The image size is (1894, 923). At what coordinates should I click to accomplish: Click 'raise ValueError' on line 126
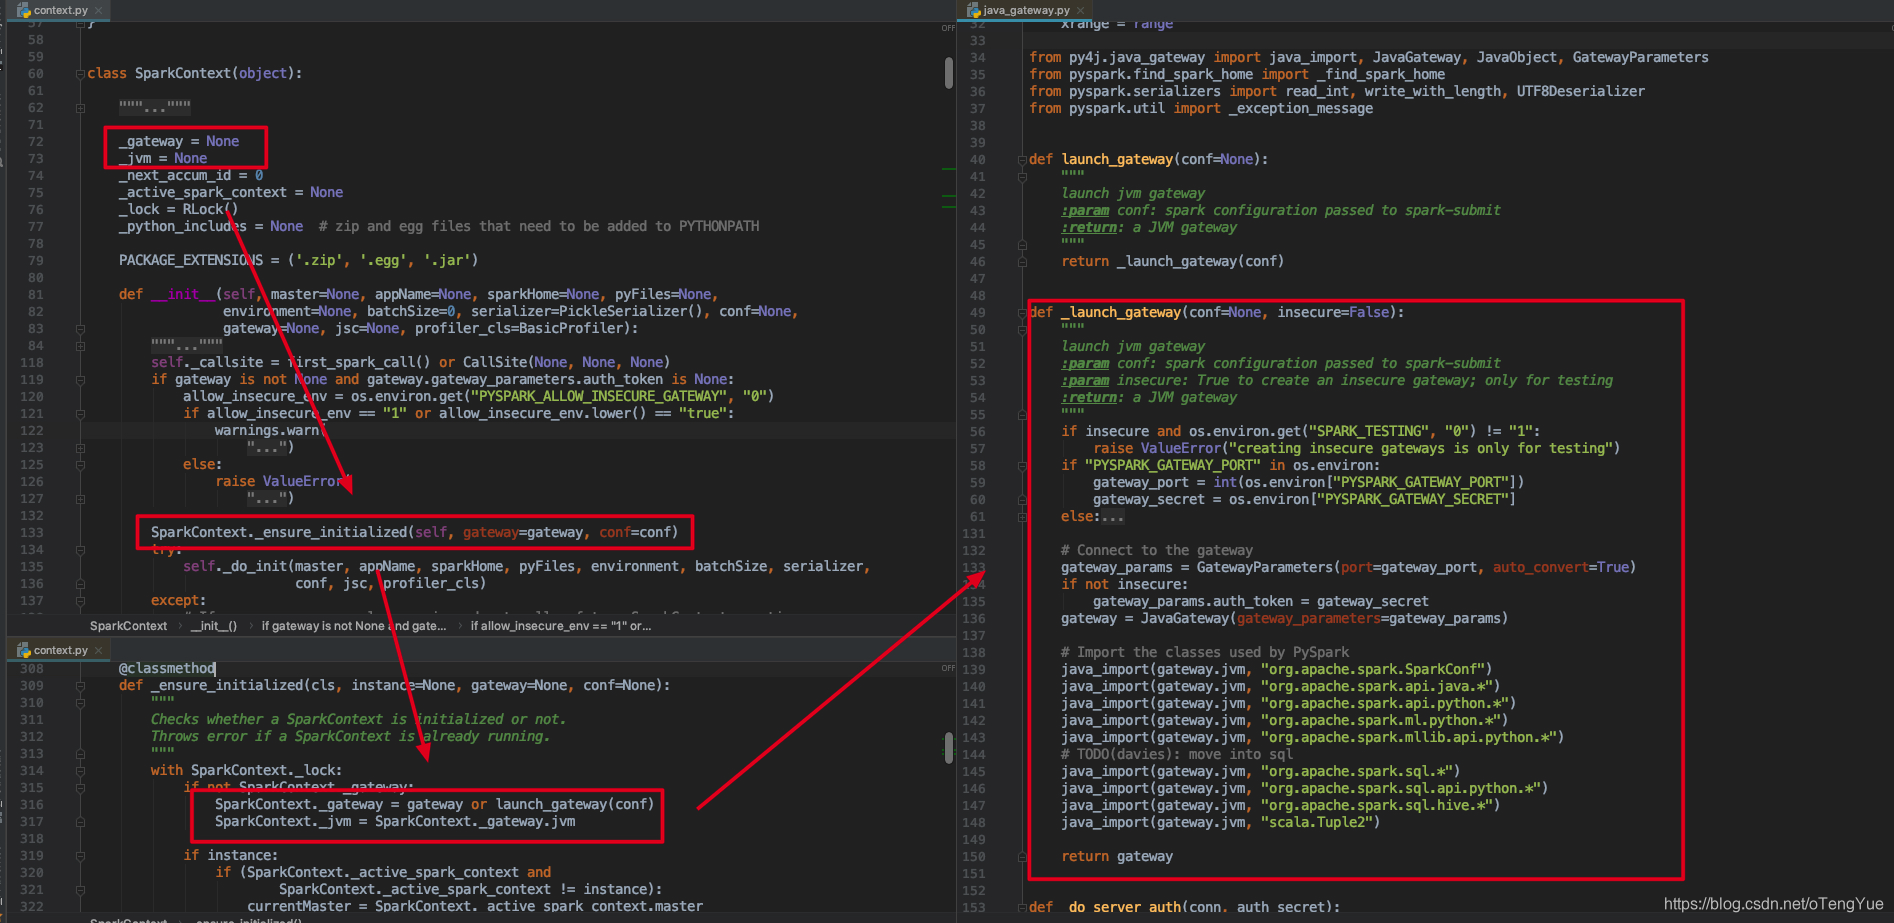(x=279, y=482)
